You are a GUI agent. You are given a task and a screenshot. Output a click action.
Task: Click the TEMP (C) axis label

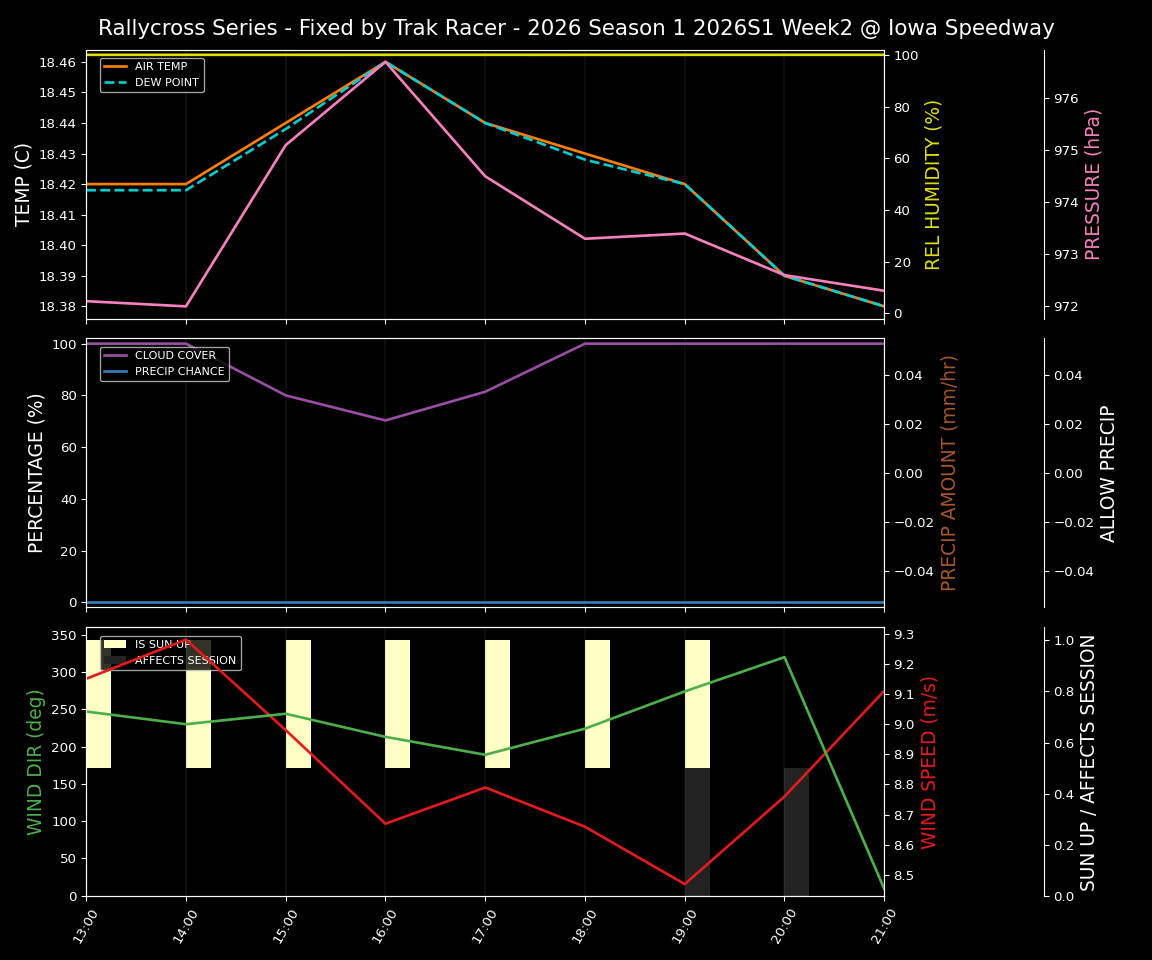click(25, 183)
